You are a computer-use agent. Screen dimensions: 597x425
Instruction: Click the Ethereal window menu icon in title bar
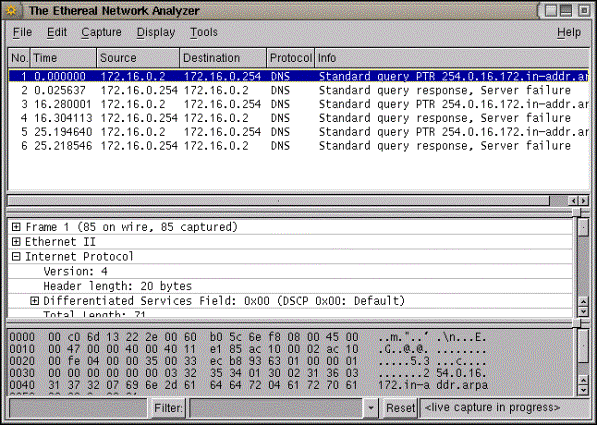tap(11, 10)
